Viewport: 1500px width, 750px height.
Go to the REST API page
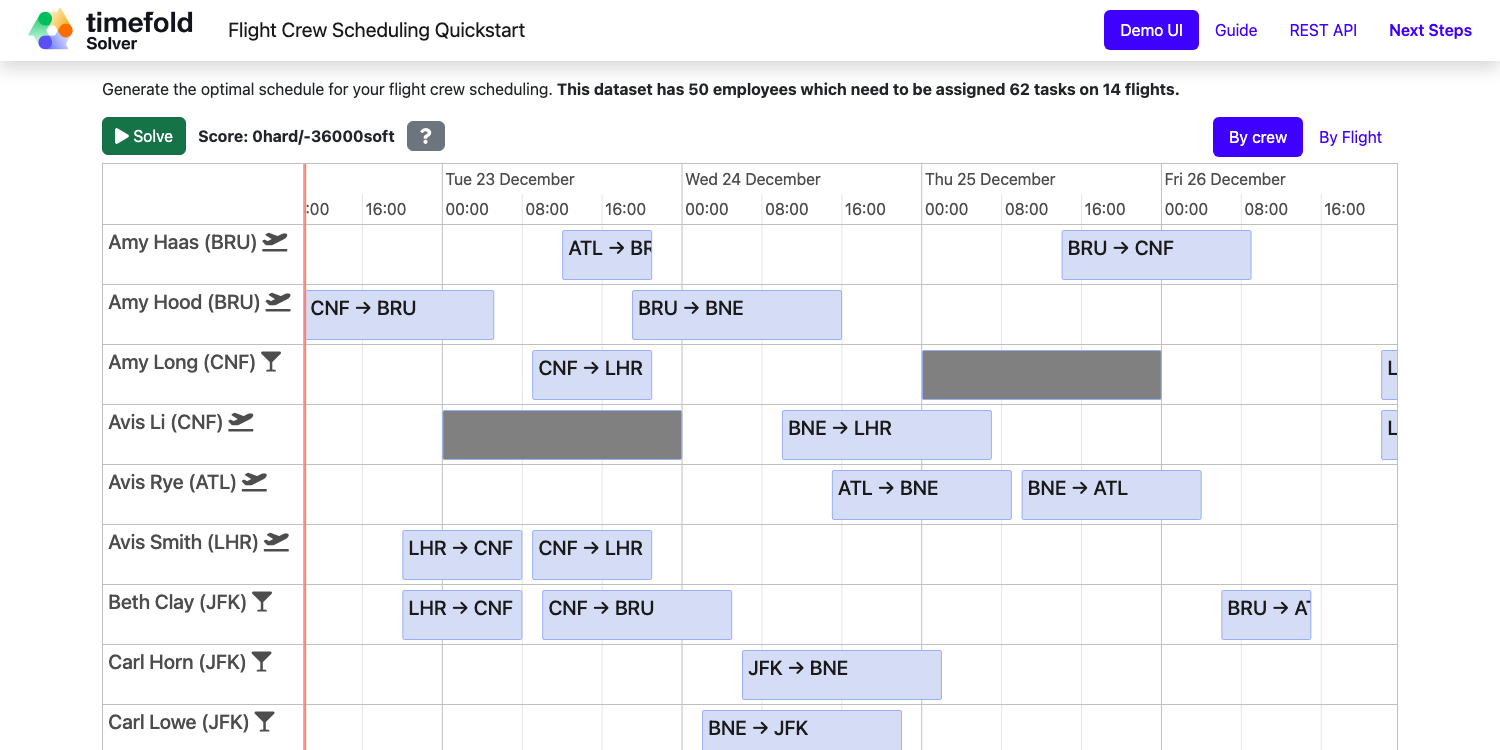[1322, 30]
